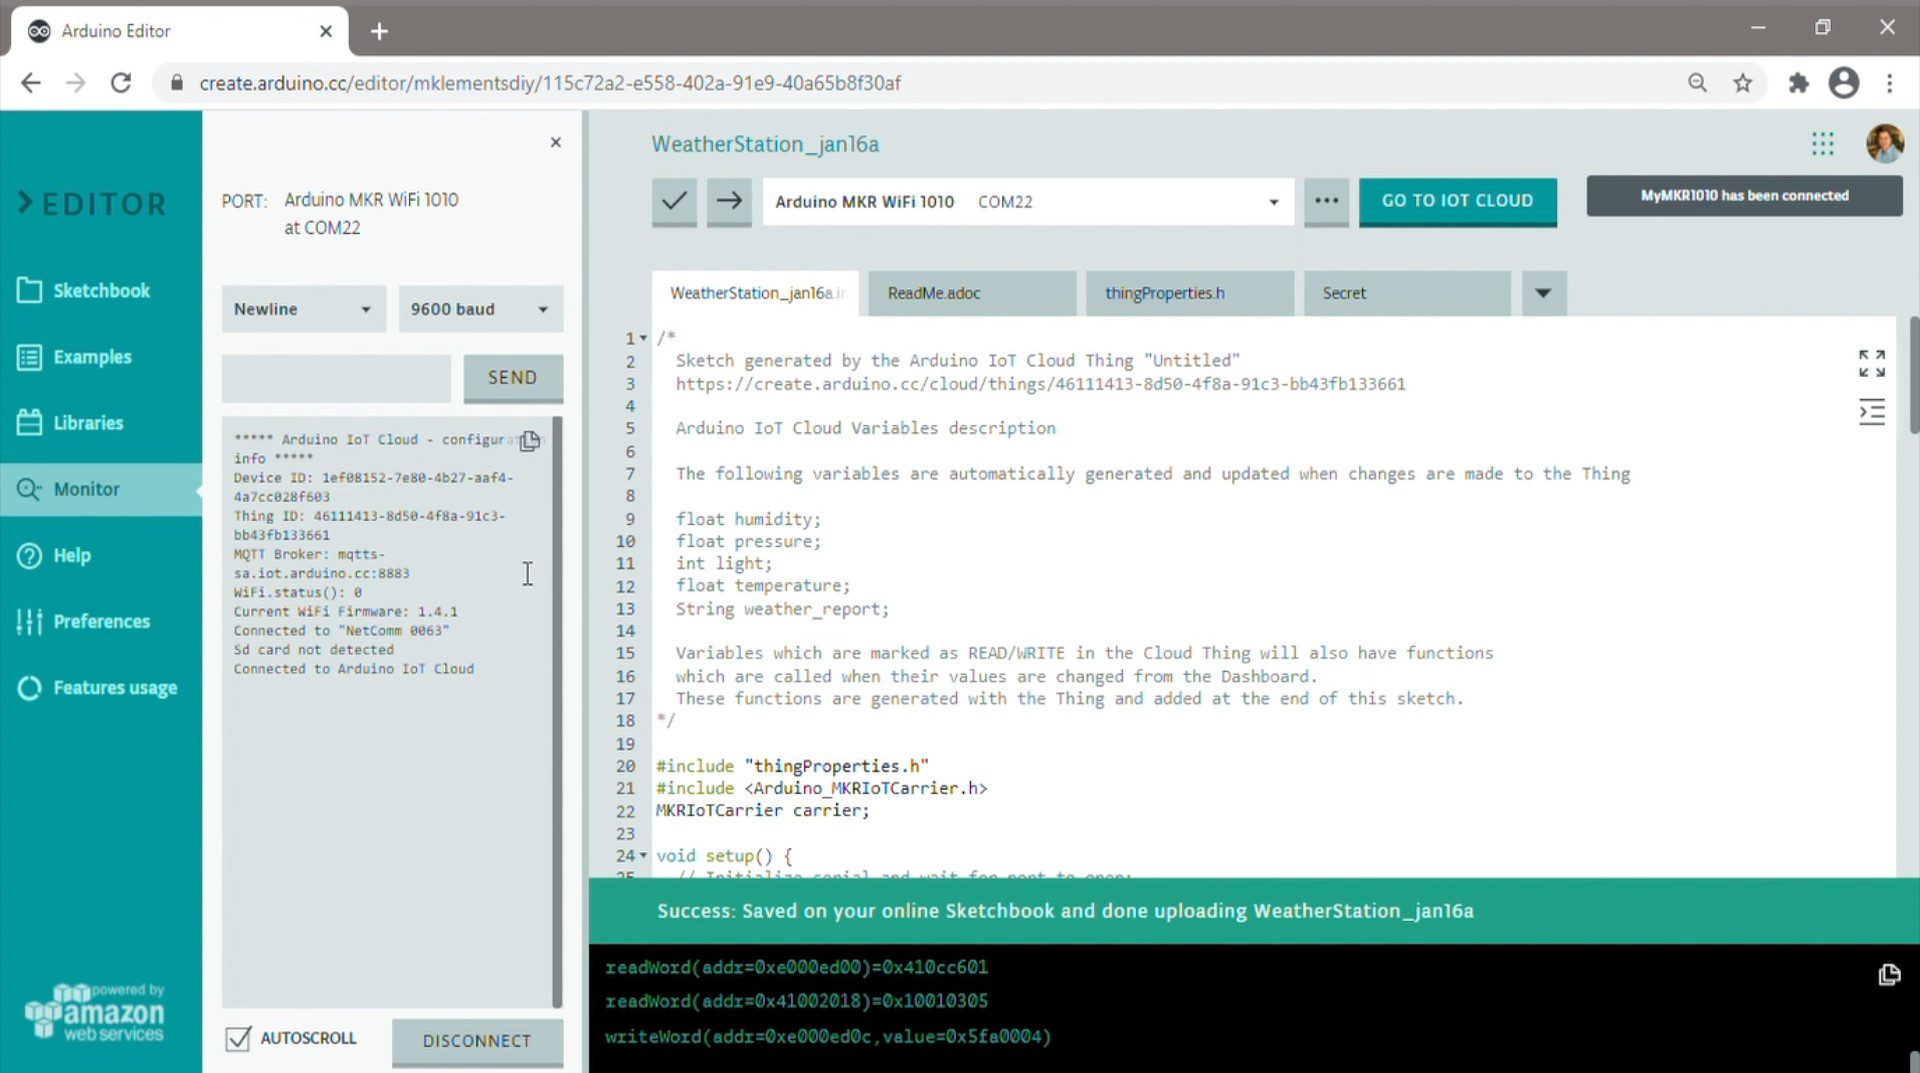Click the auto-indent code icon

pyautogui.click(x=1871, y=412)
